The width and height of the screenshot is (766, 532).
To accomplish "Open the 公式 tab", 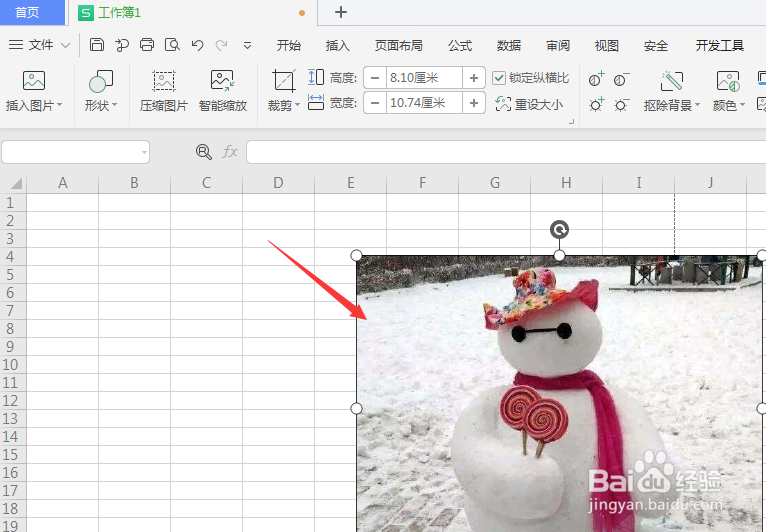I will click(x=460, y=45).
